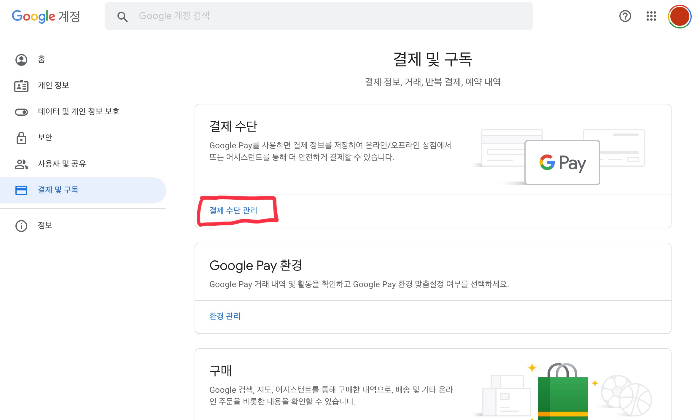The height and width of the screenshot is (420, 700).
Task: Click the 개인 정보 ID card icon
Action: 21,85
